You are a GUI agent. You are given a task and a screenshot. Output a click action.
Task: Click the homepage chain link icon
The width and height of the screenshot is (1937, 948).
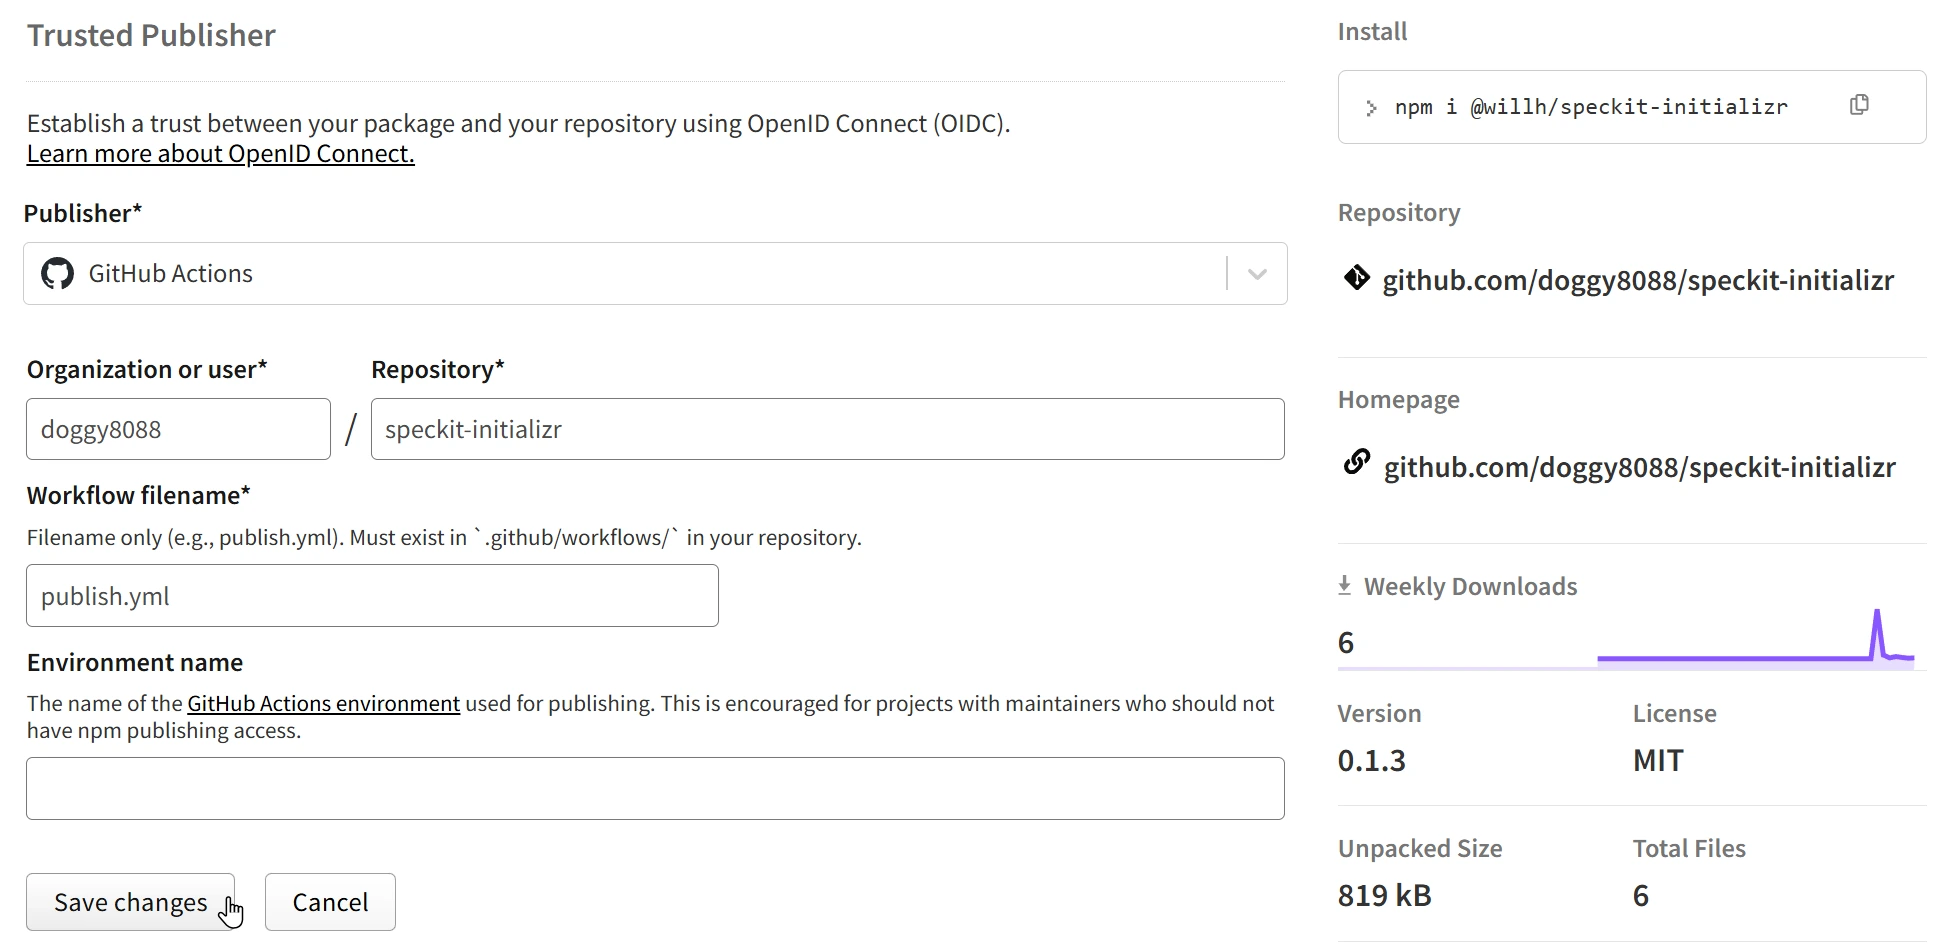(x=1356, y=463)
